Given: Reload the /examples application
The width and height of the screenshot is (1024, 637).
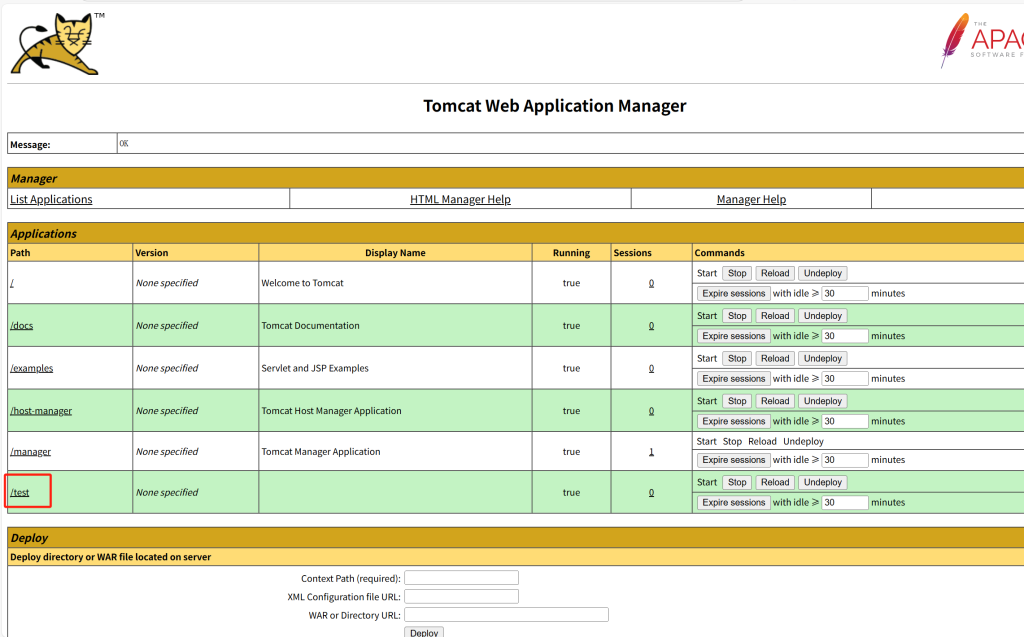Looking at the screenshot, I should [775, 358].
